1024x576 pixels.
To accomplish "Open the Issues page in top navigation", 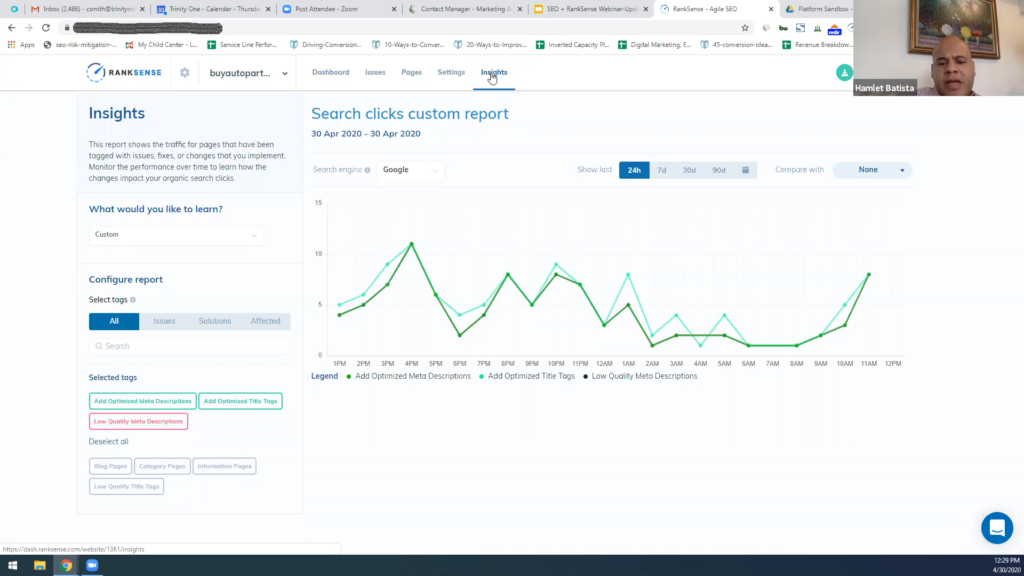I will click(x=375, y=72).
